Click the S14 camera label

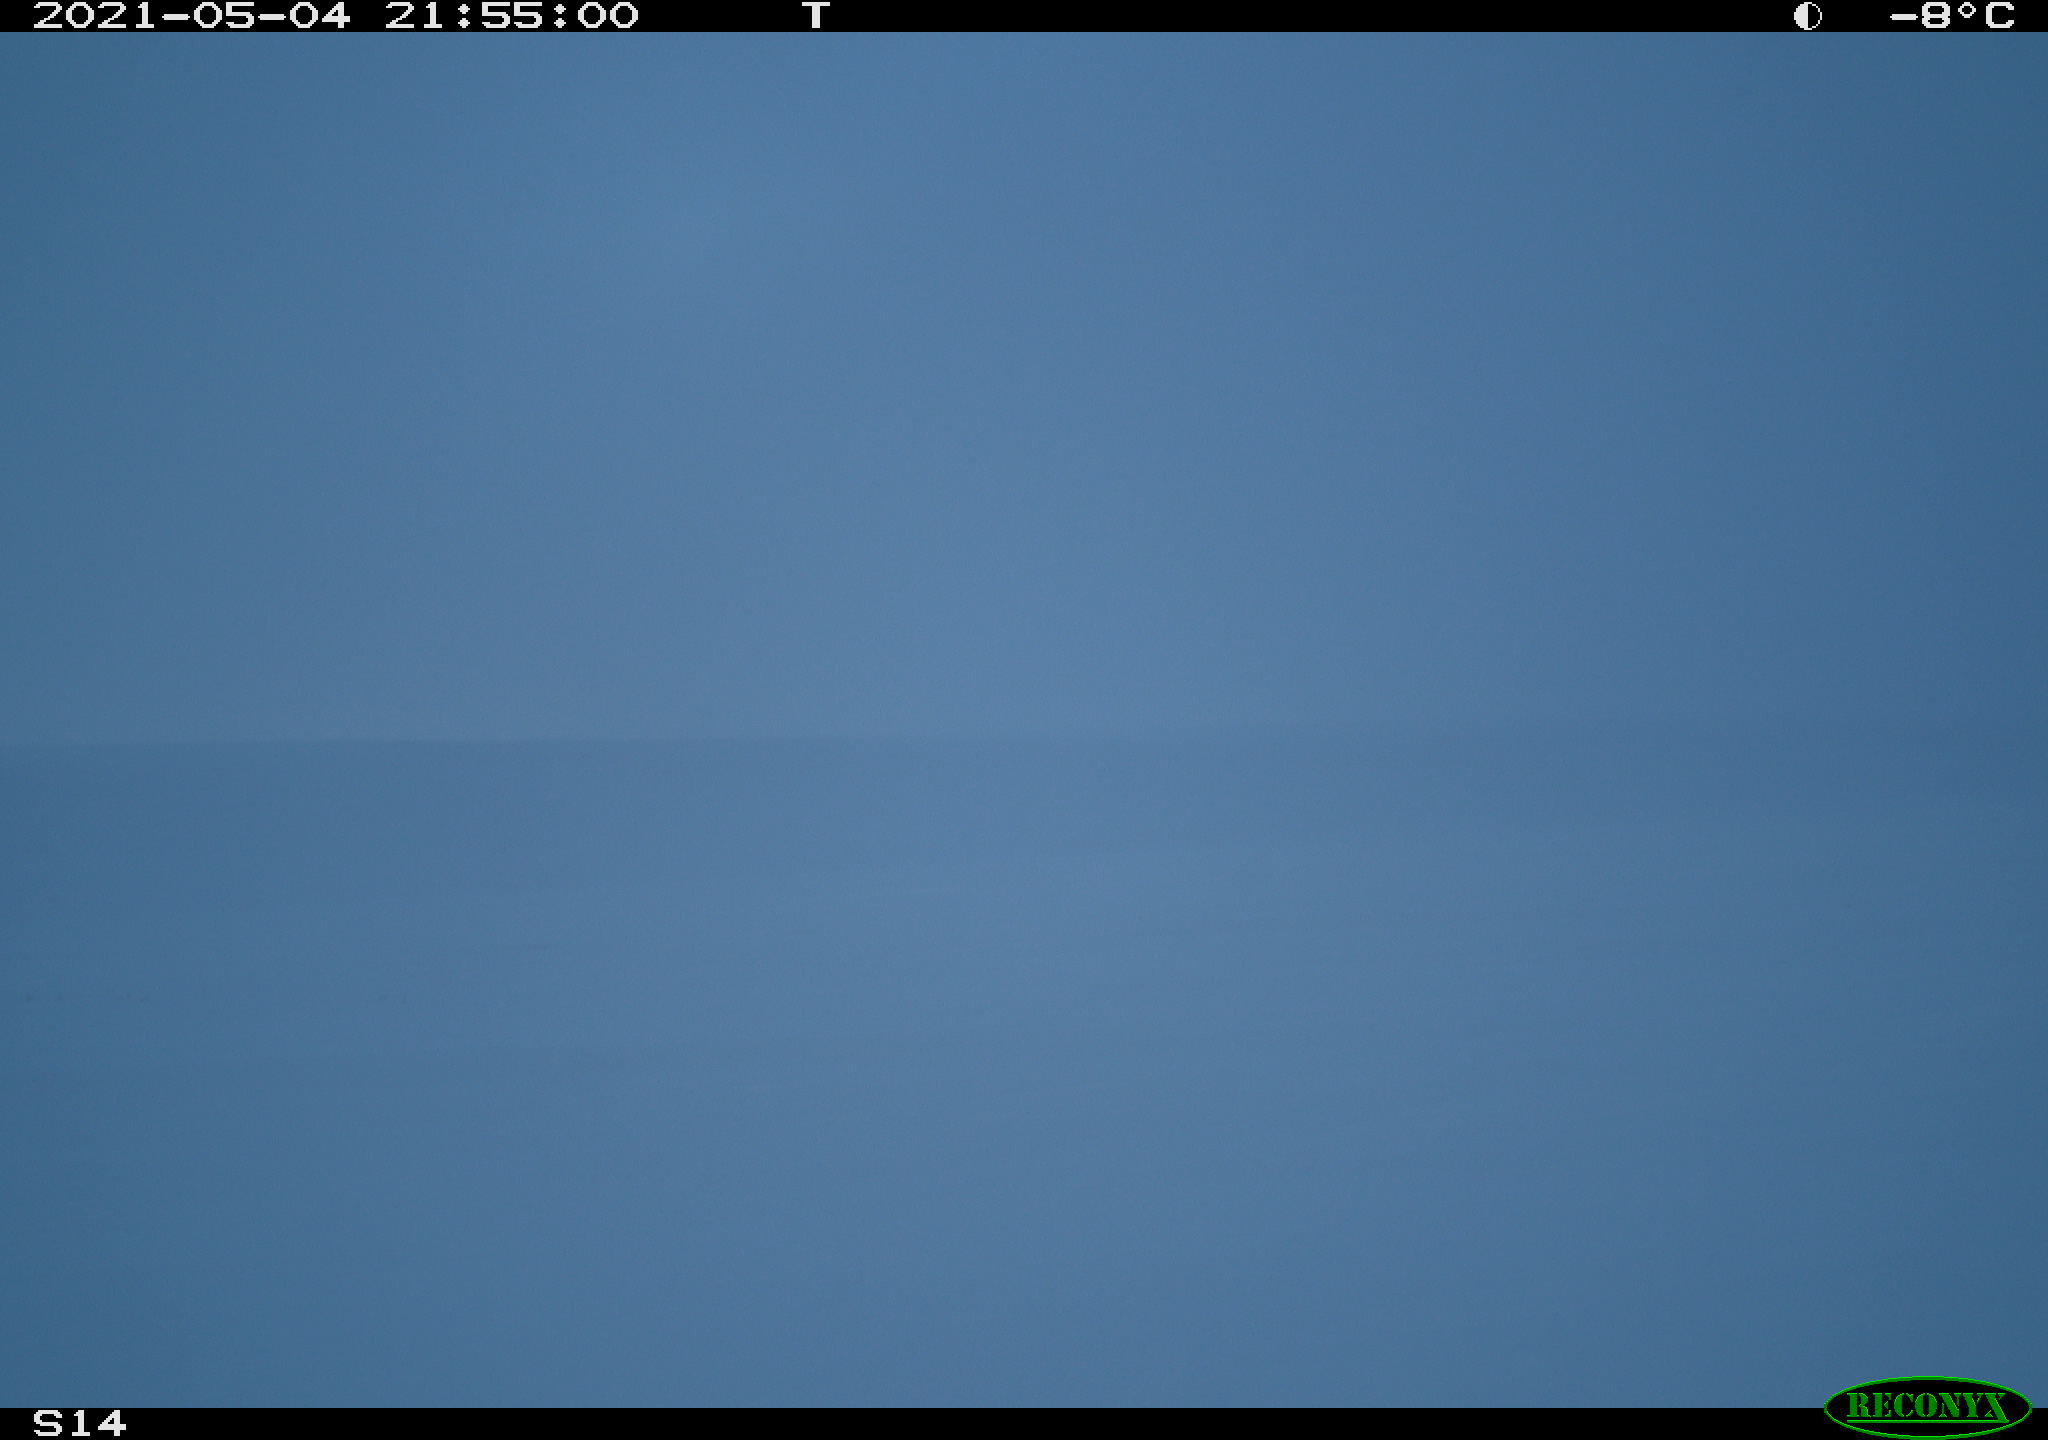coord(80,1423)
